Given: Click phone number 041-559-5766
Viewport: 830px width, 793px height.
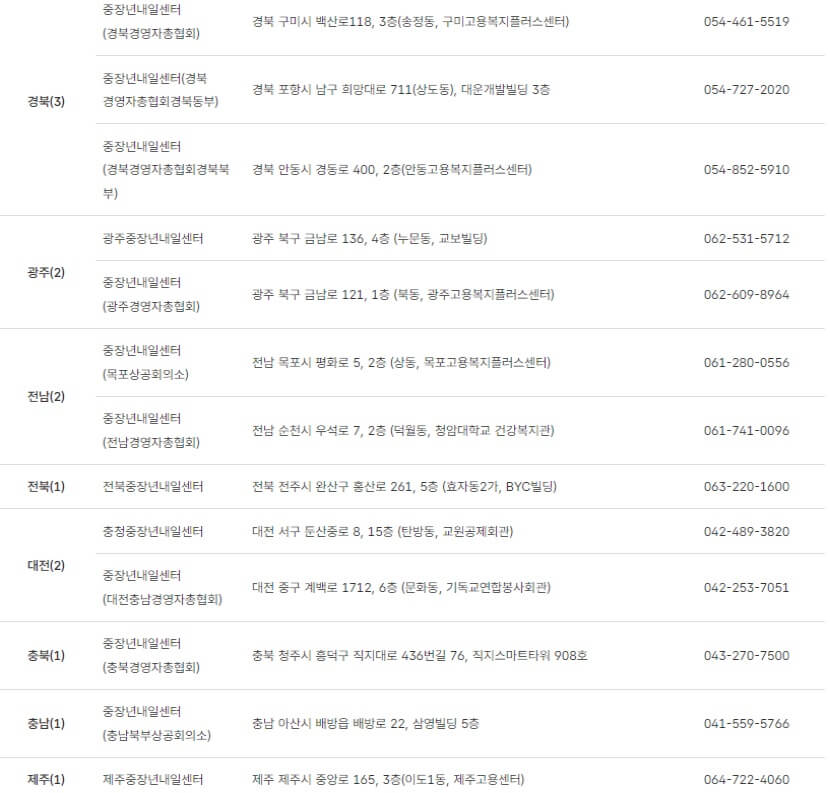Looking at the screenshot, I should pos(746,723).
